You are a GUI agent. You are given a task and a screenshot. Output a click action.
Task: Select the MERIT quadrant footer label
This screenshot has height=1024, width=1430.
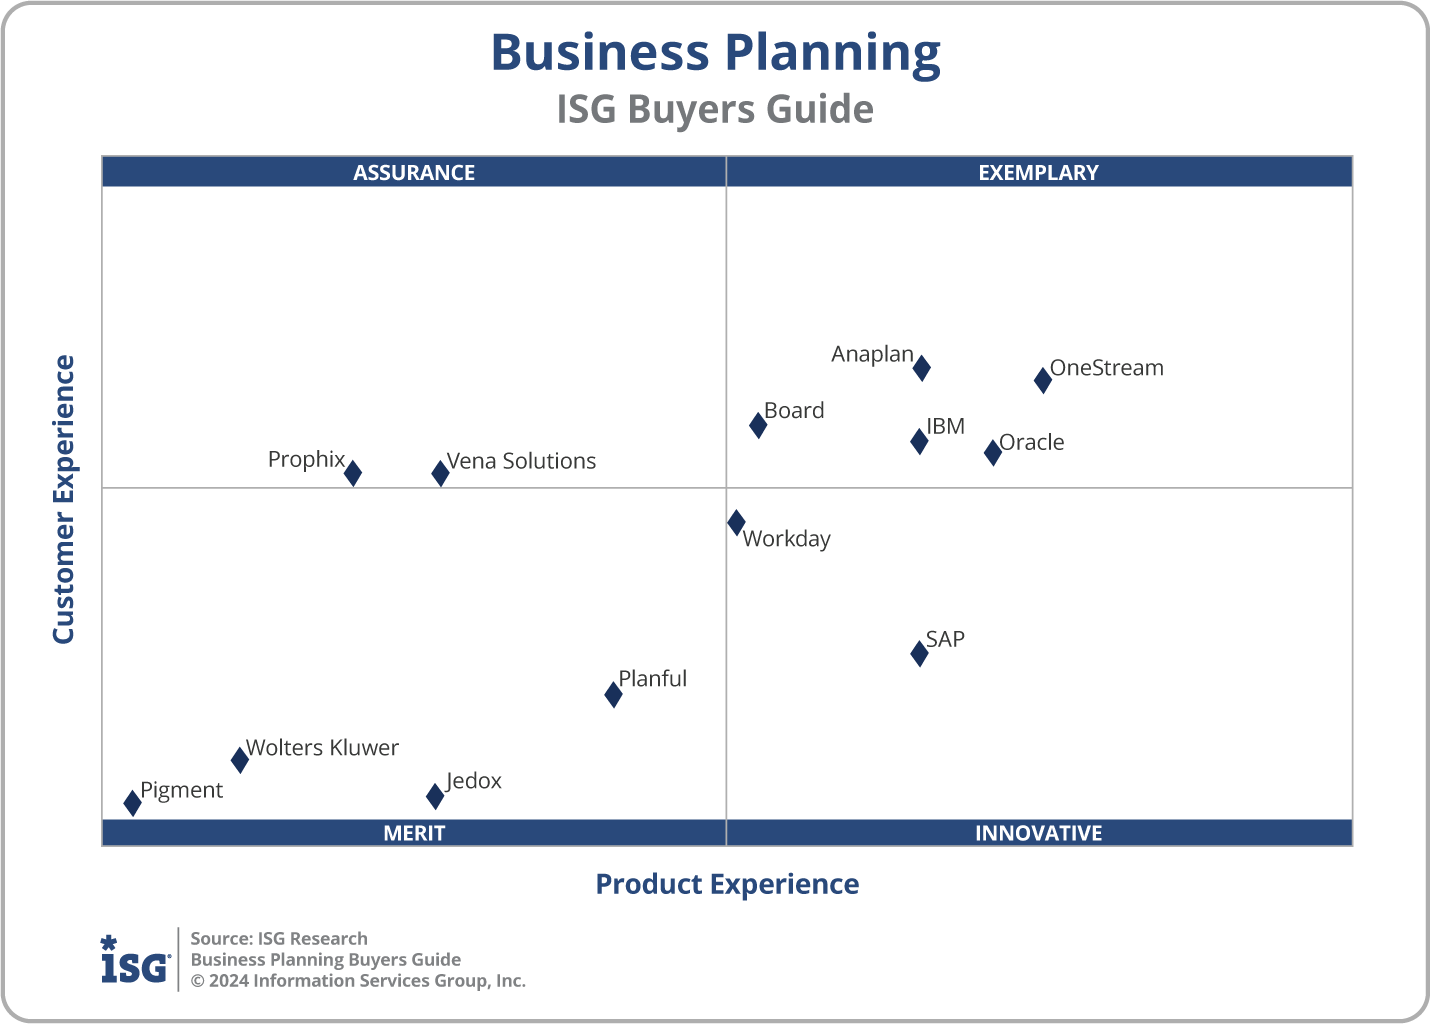point(414,833)
